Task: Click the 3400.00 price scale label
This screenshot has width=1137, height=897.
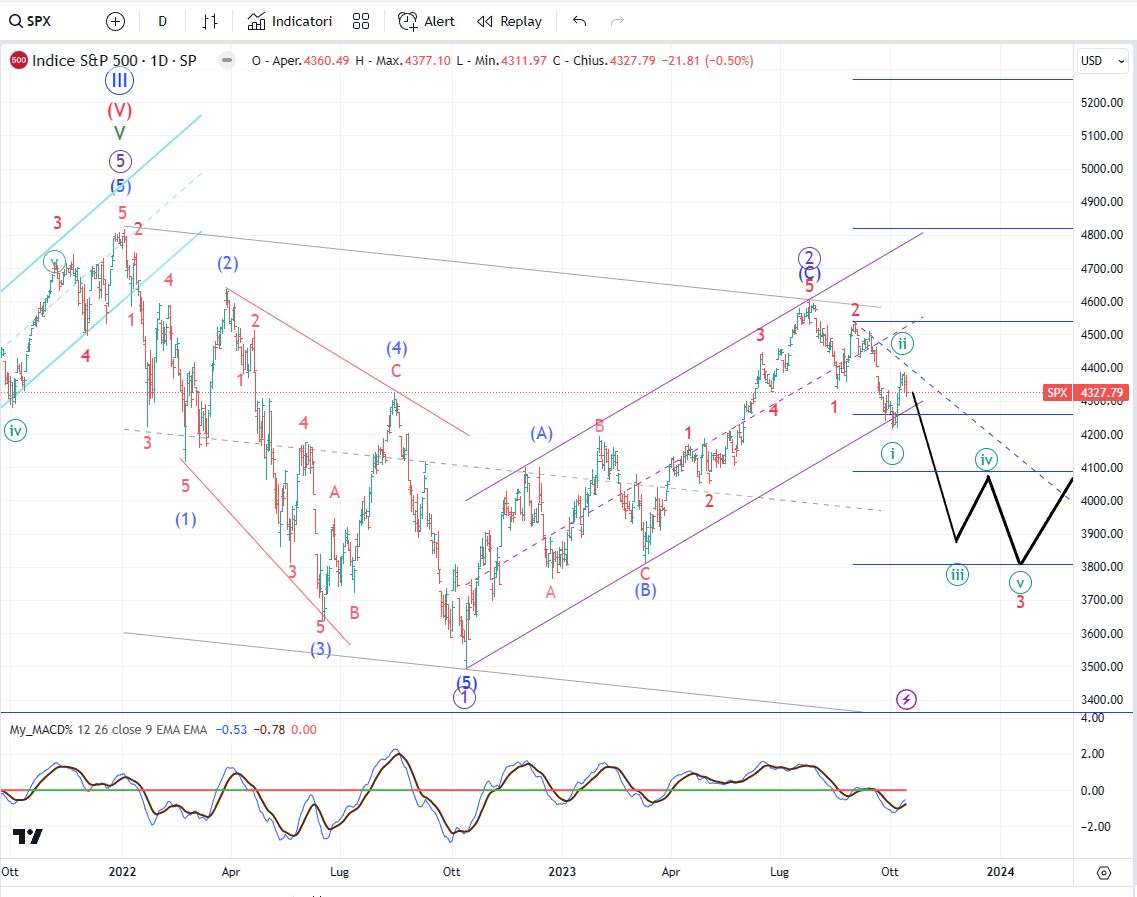Action: (x=1101, y=700)
